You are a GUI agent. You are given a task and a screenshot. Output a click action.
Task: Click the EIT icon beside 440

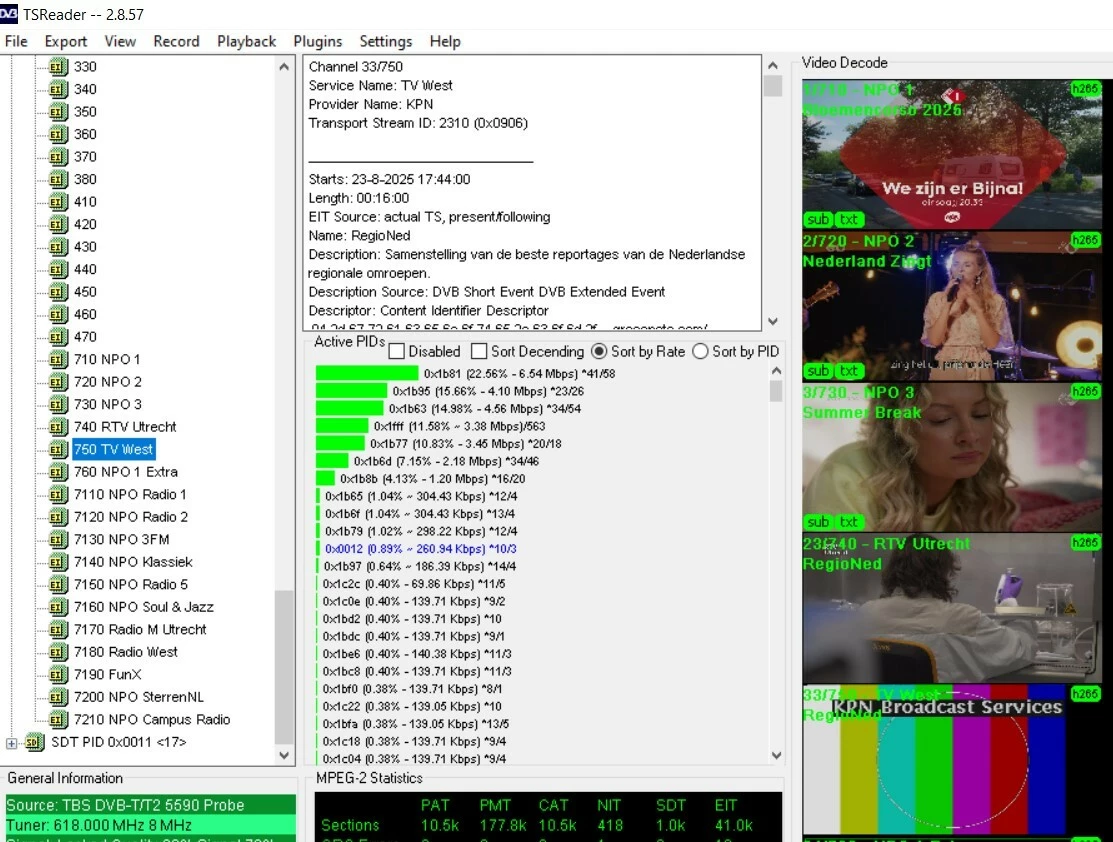click(58, 269)
